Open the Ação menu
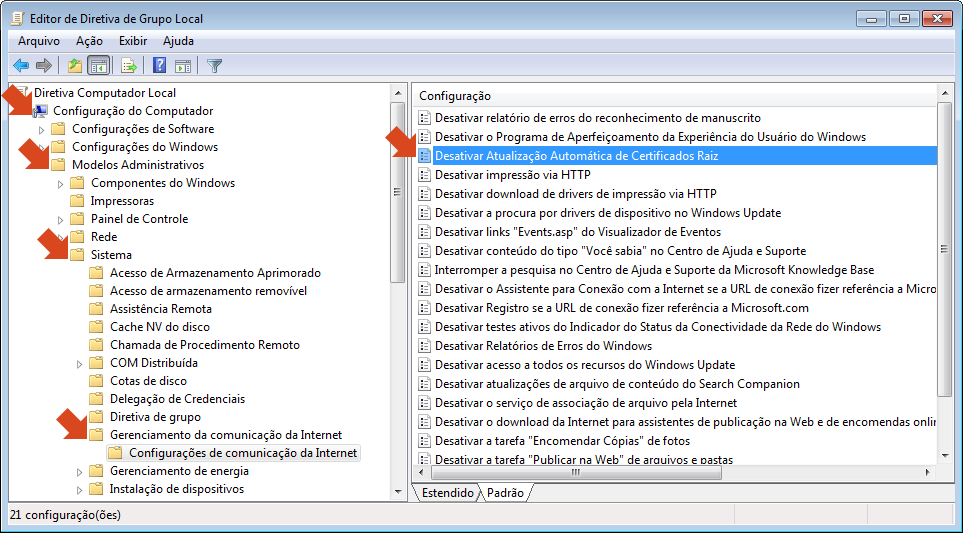The width and height of the screenshot is (963, 533). click(89, 41)
